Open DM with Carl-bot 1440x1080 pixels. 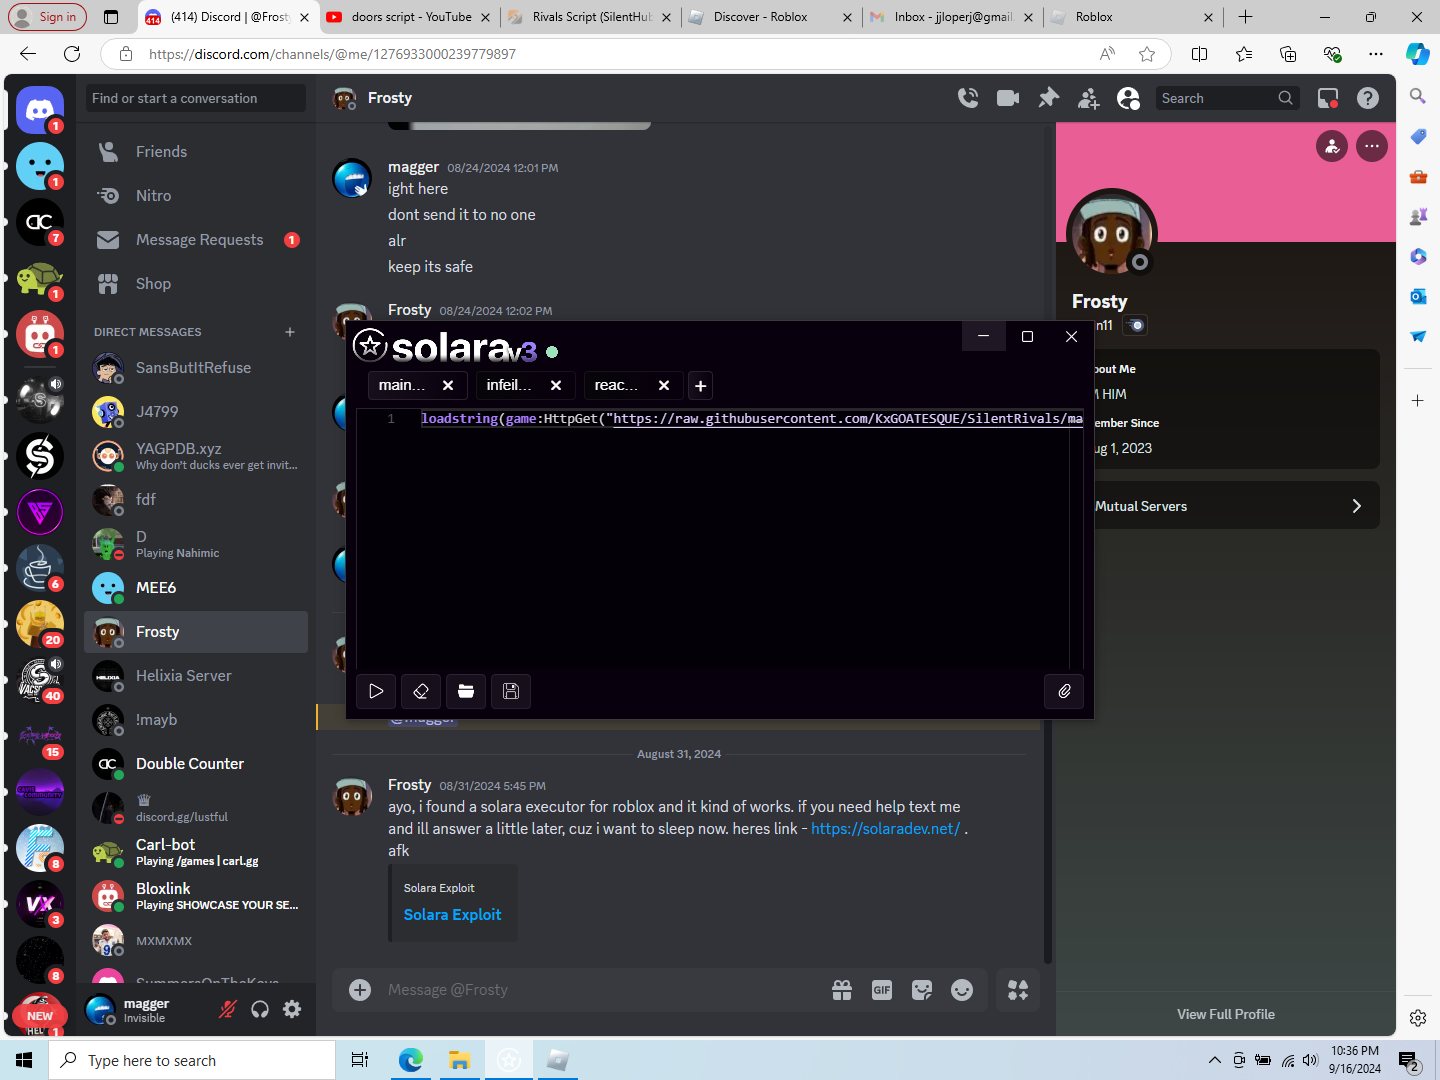coord(196,852)
